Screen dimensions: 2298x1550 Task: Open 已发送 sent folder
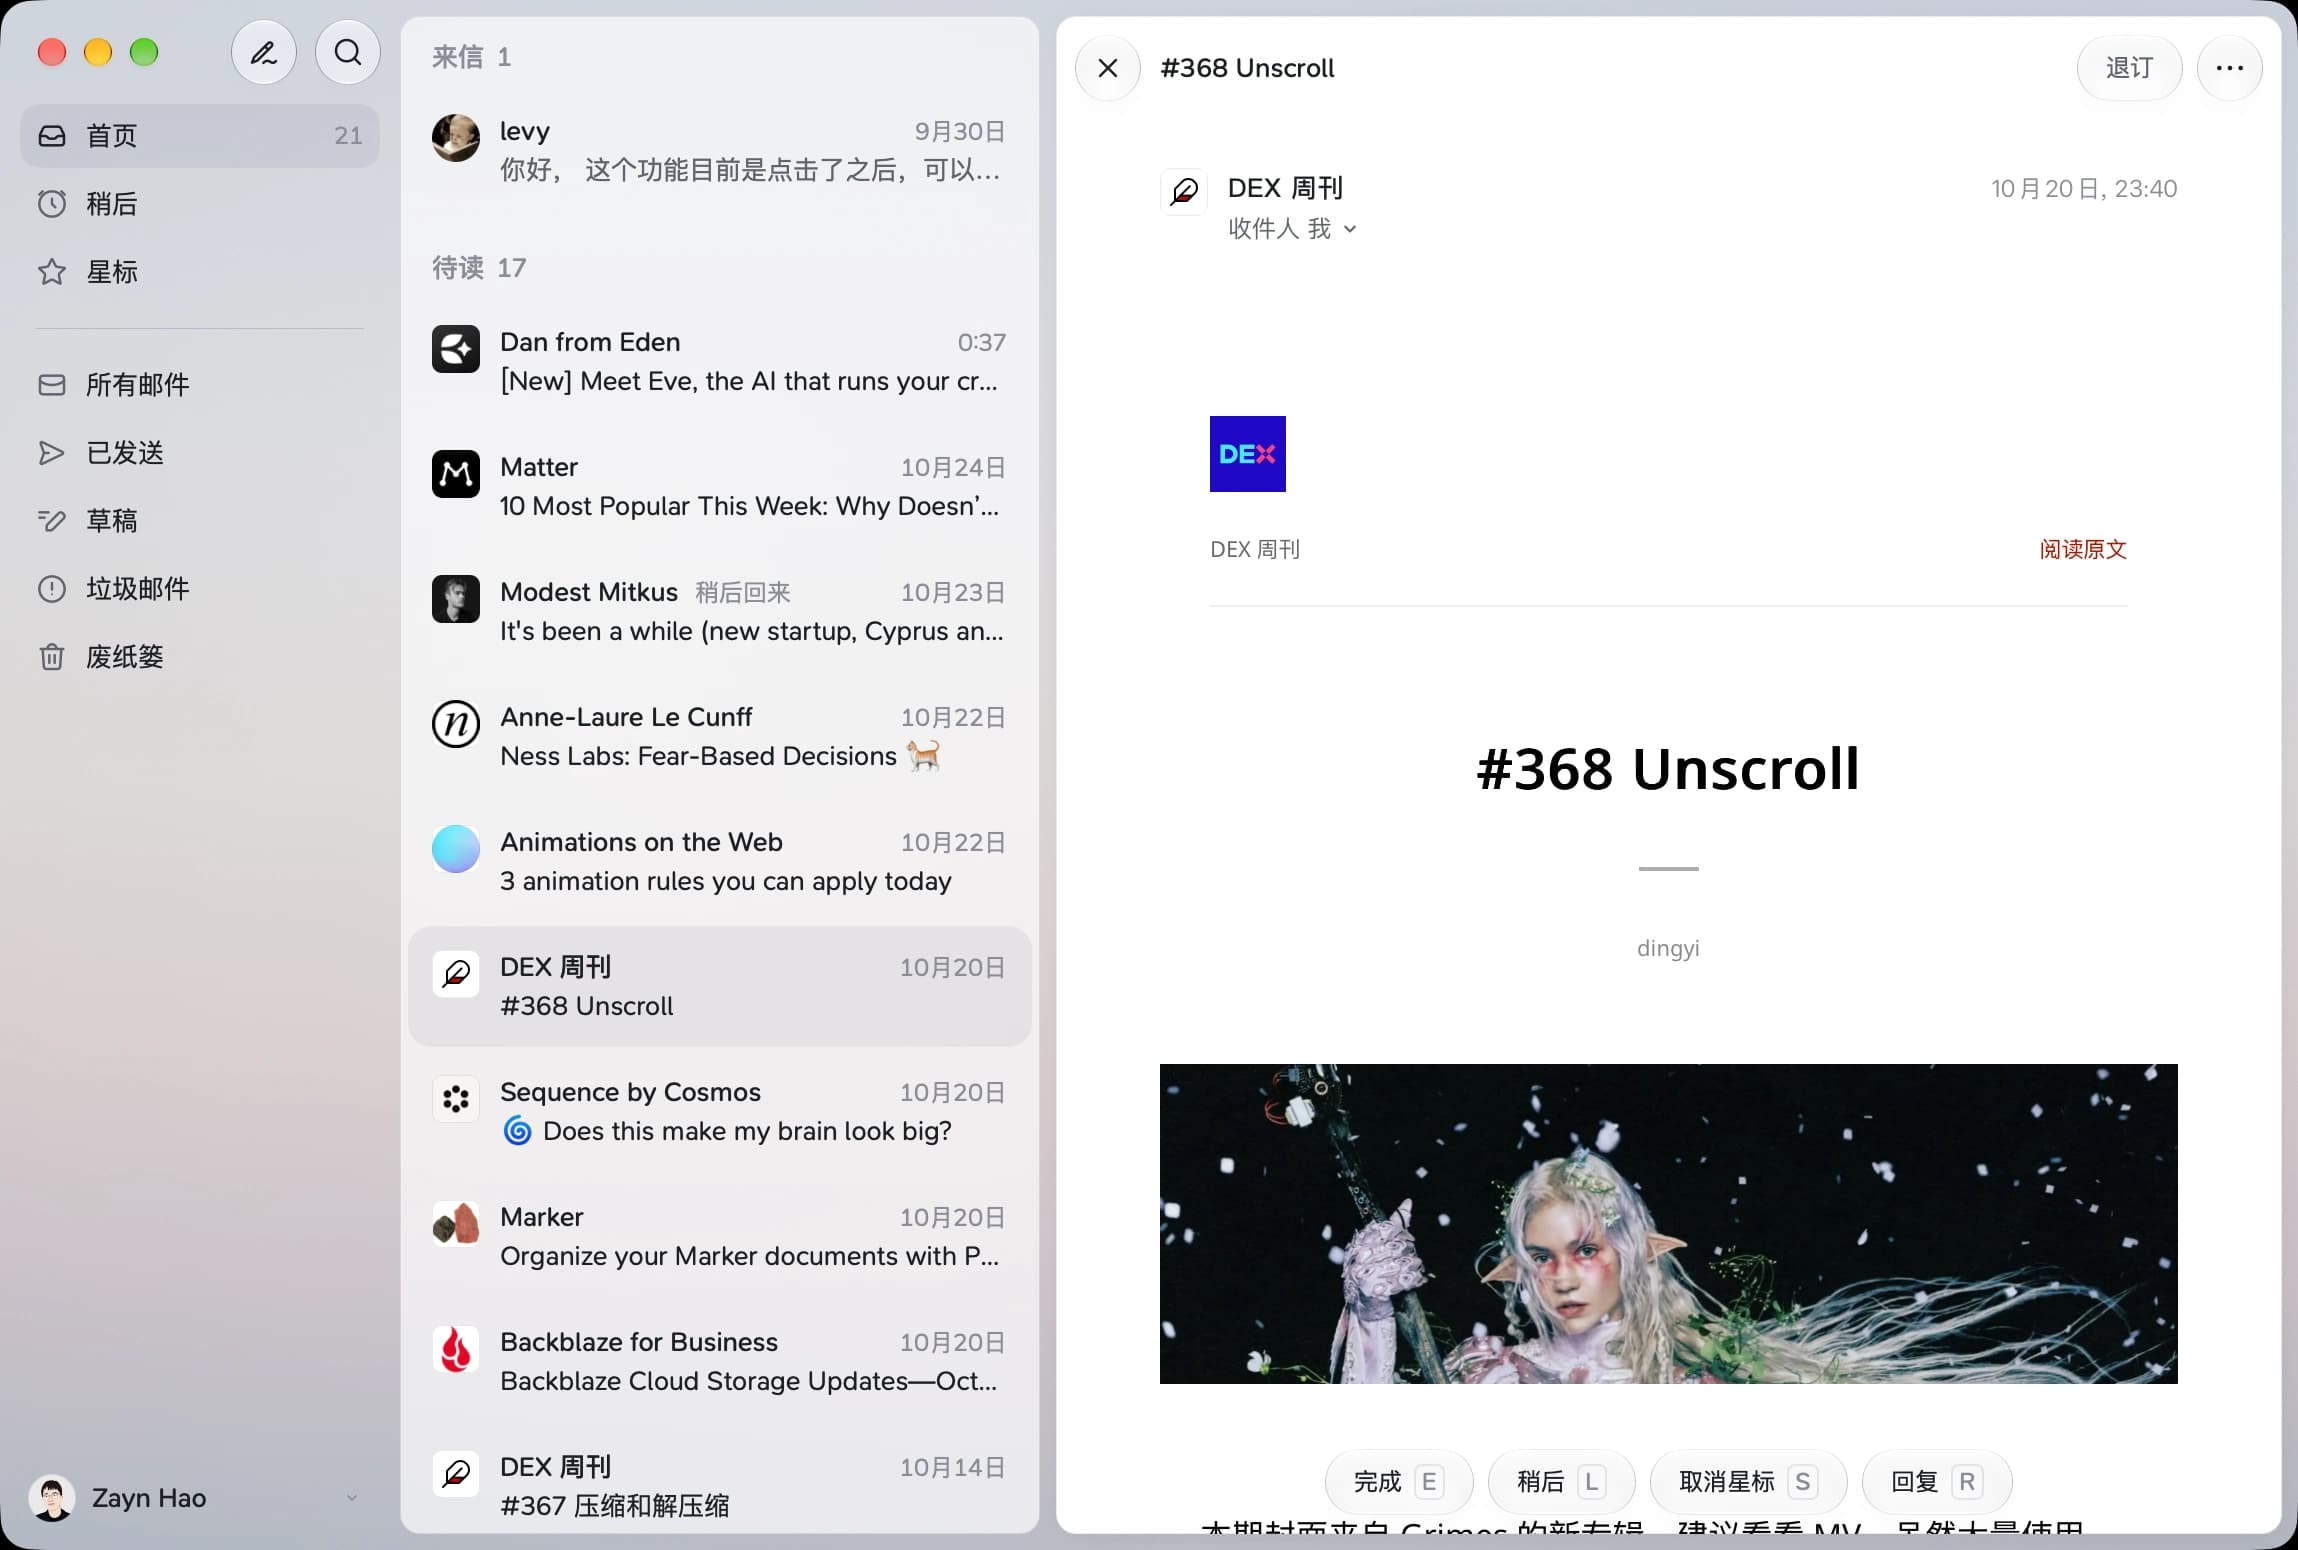(x=200, y=453)
